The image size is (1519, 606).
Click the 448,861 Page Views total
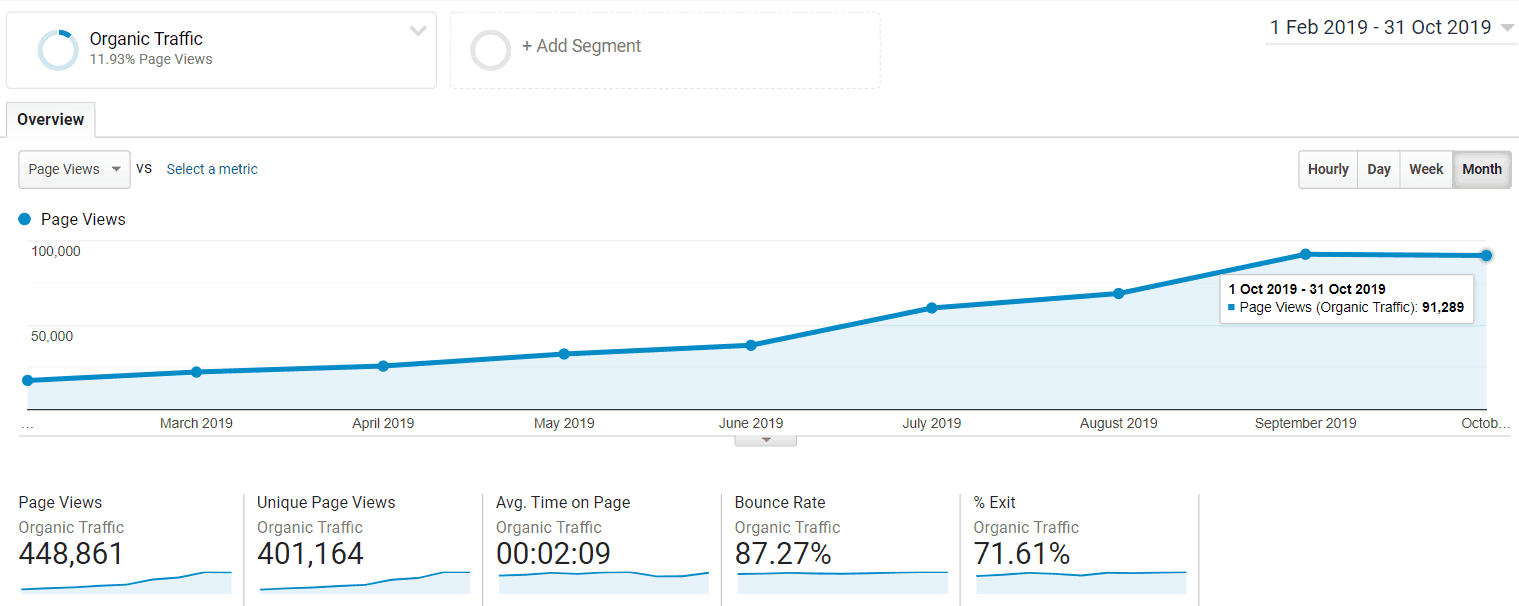[71, 553]
